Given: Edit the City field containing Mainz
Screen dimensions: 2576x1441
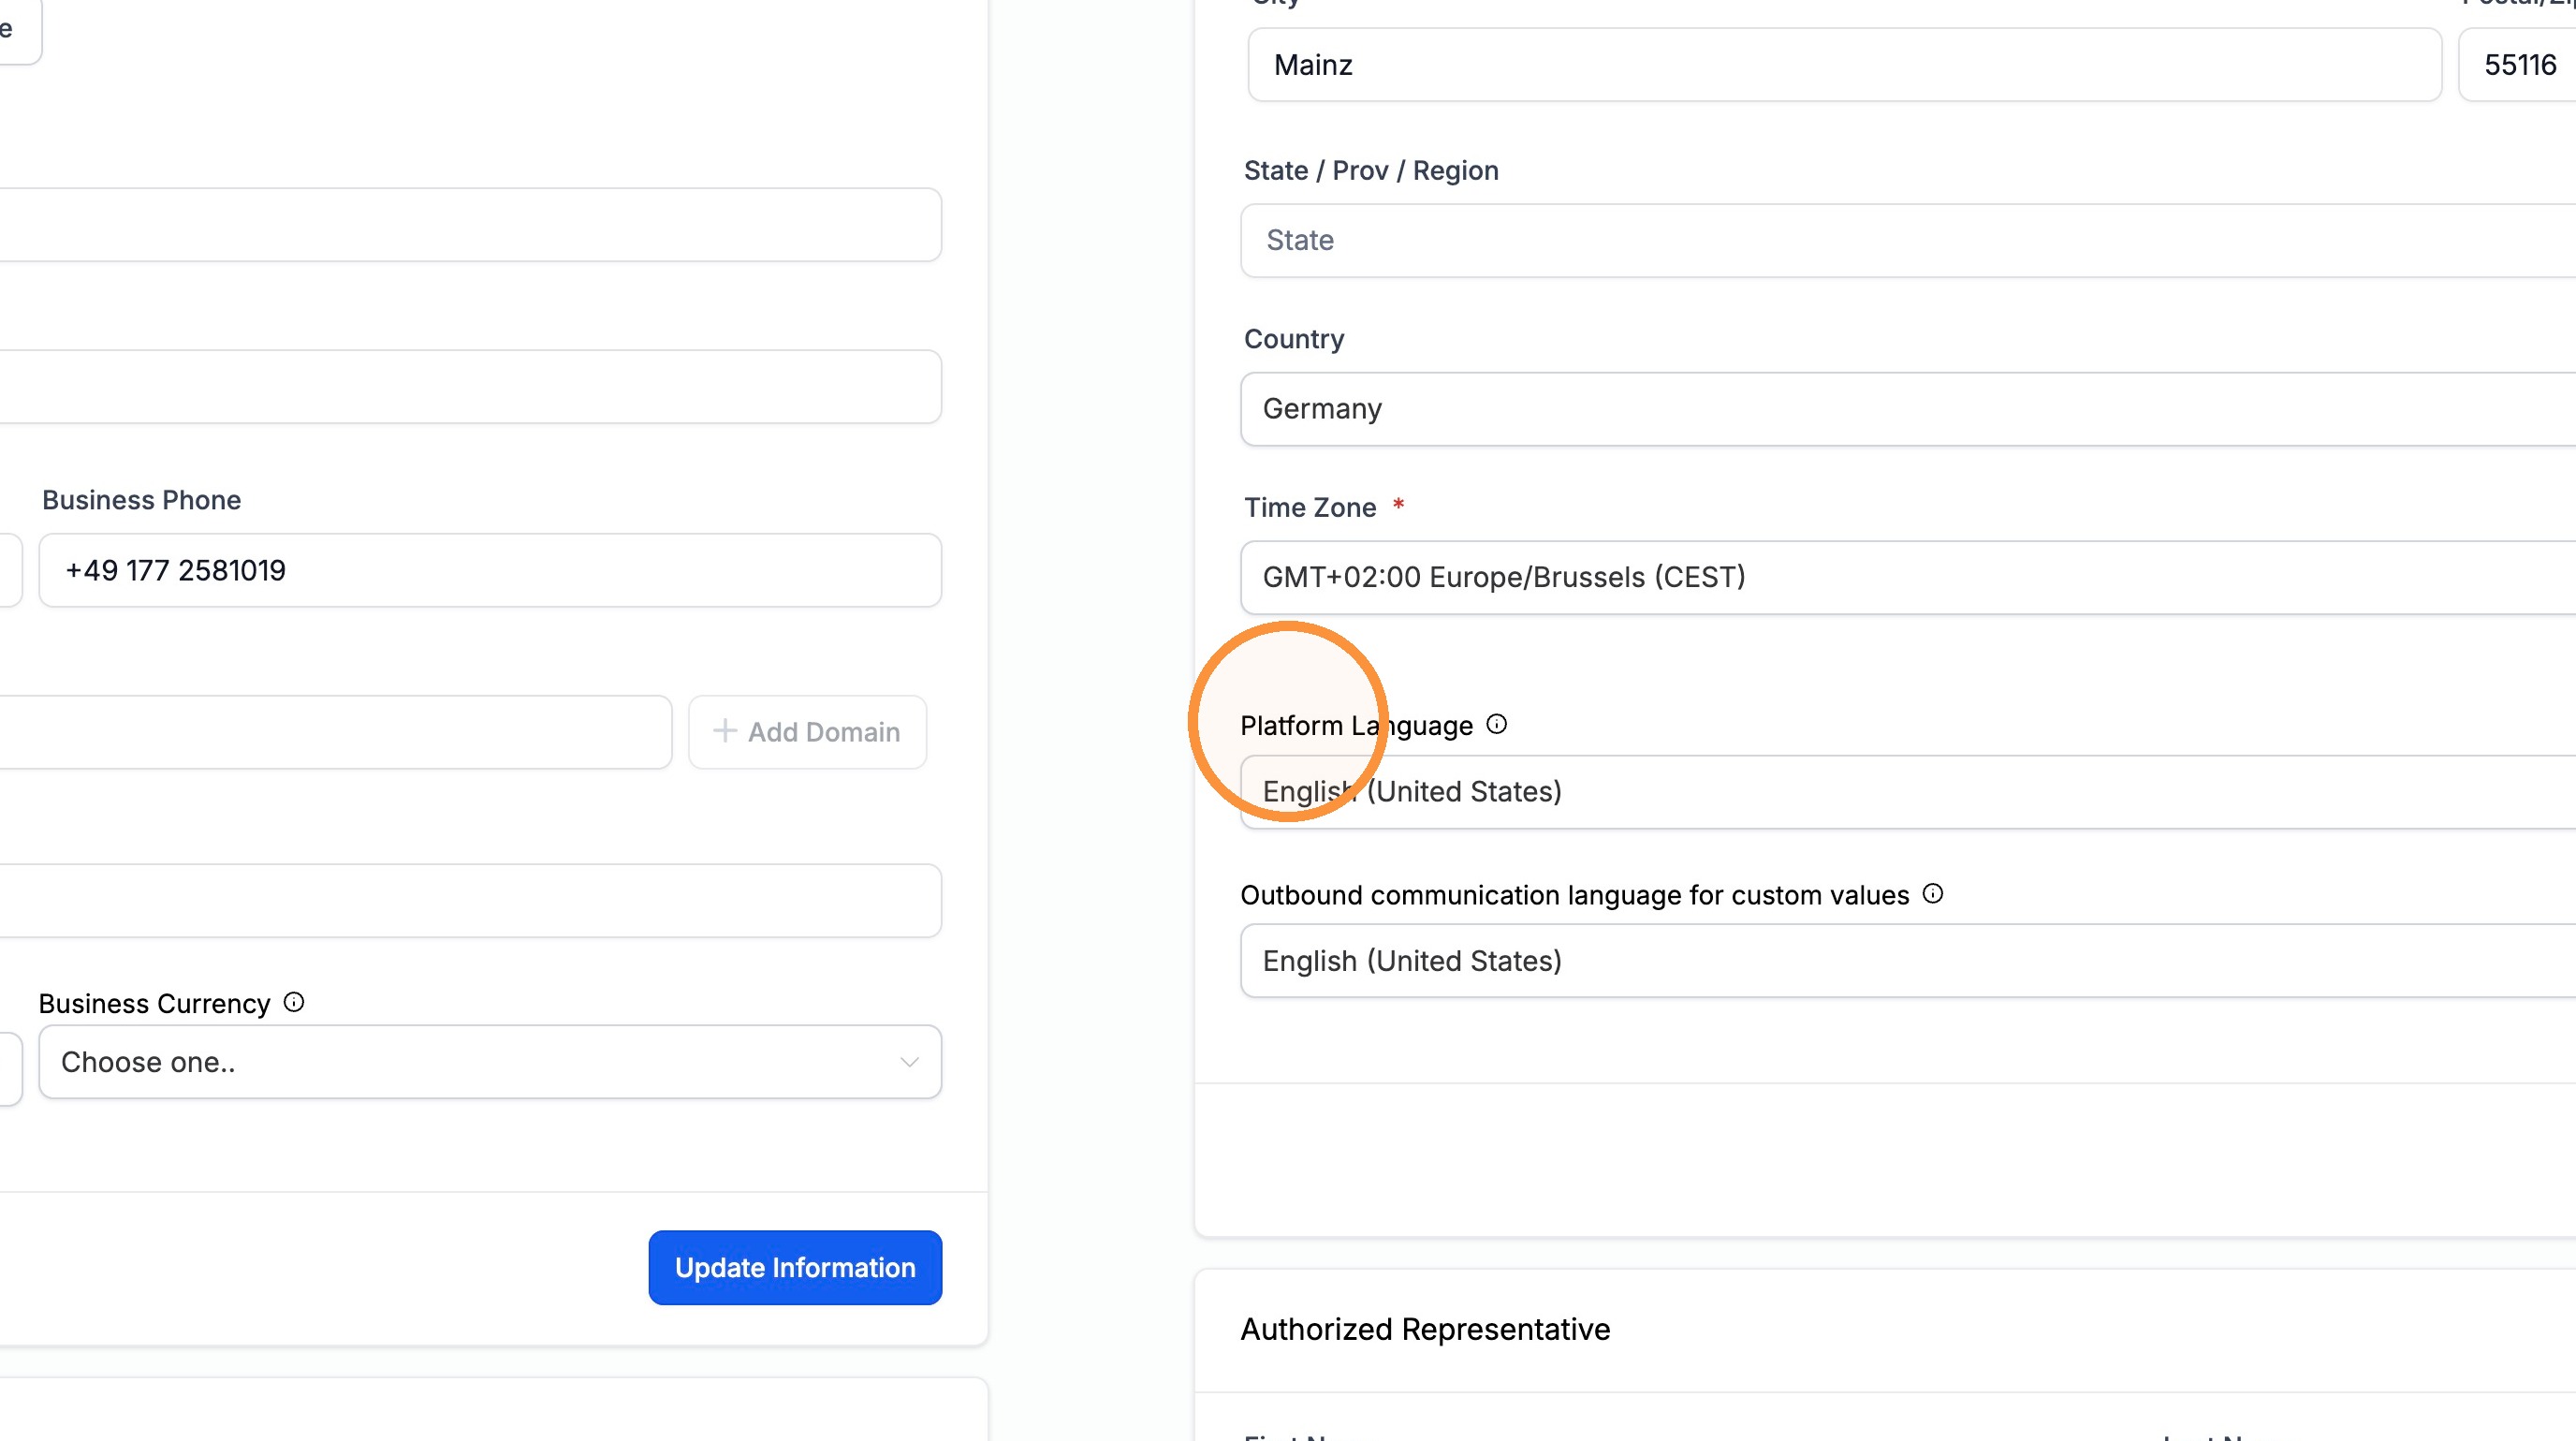Looking at the screenshot, I should click(x=1844, y=65).
